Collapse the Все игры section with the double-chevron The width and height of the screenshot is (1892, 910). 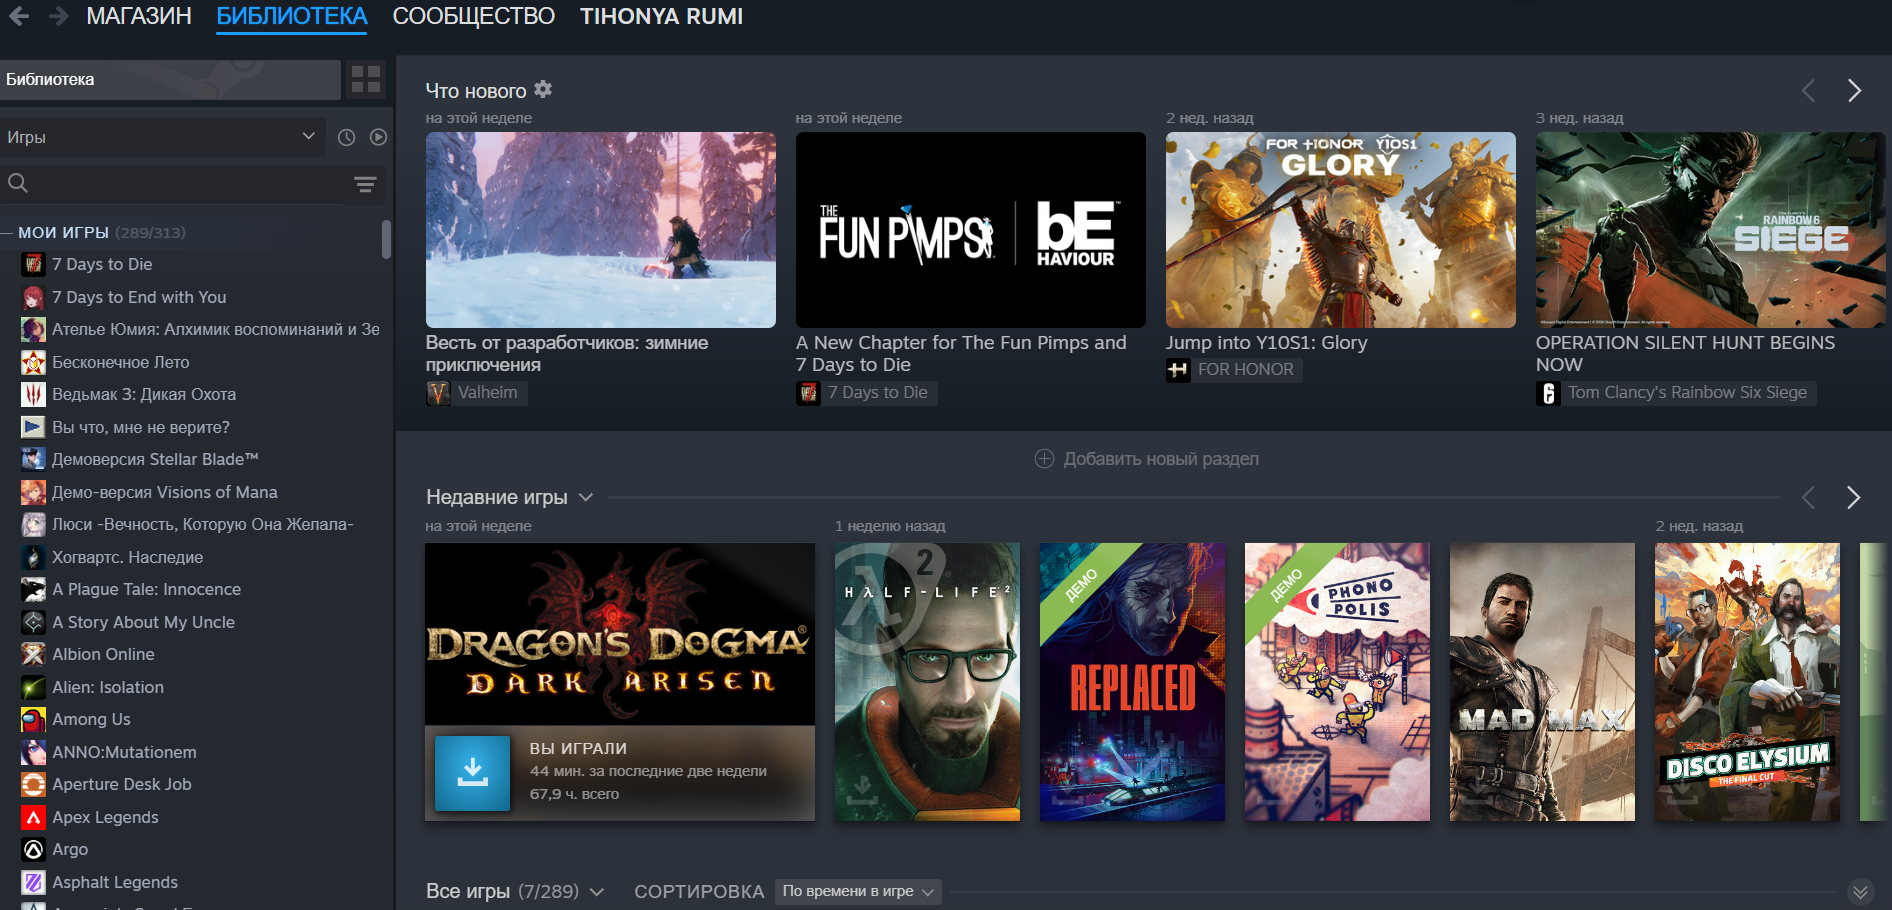click(1860, 891)
